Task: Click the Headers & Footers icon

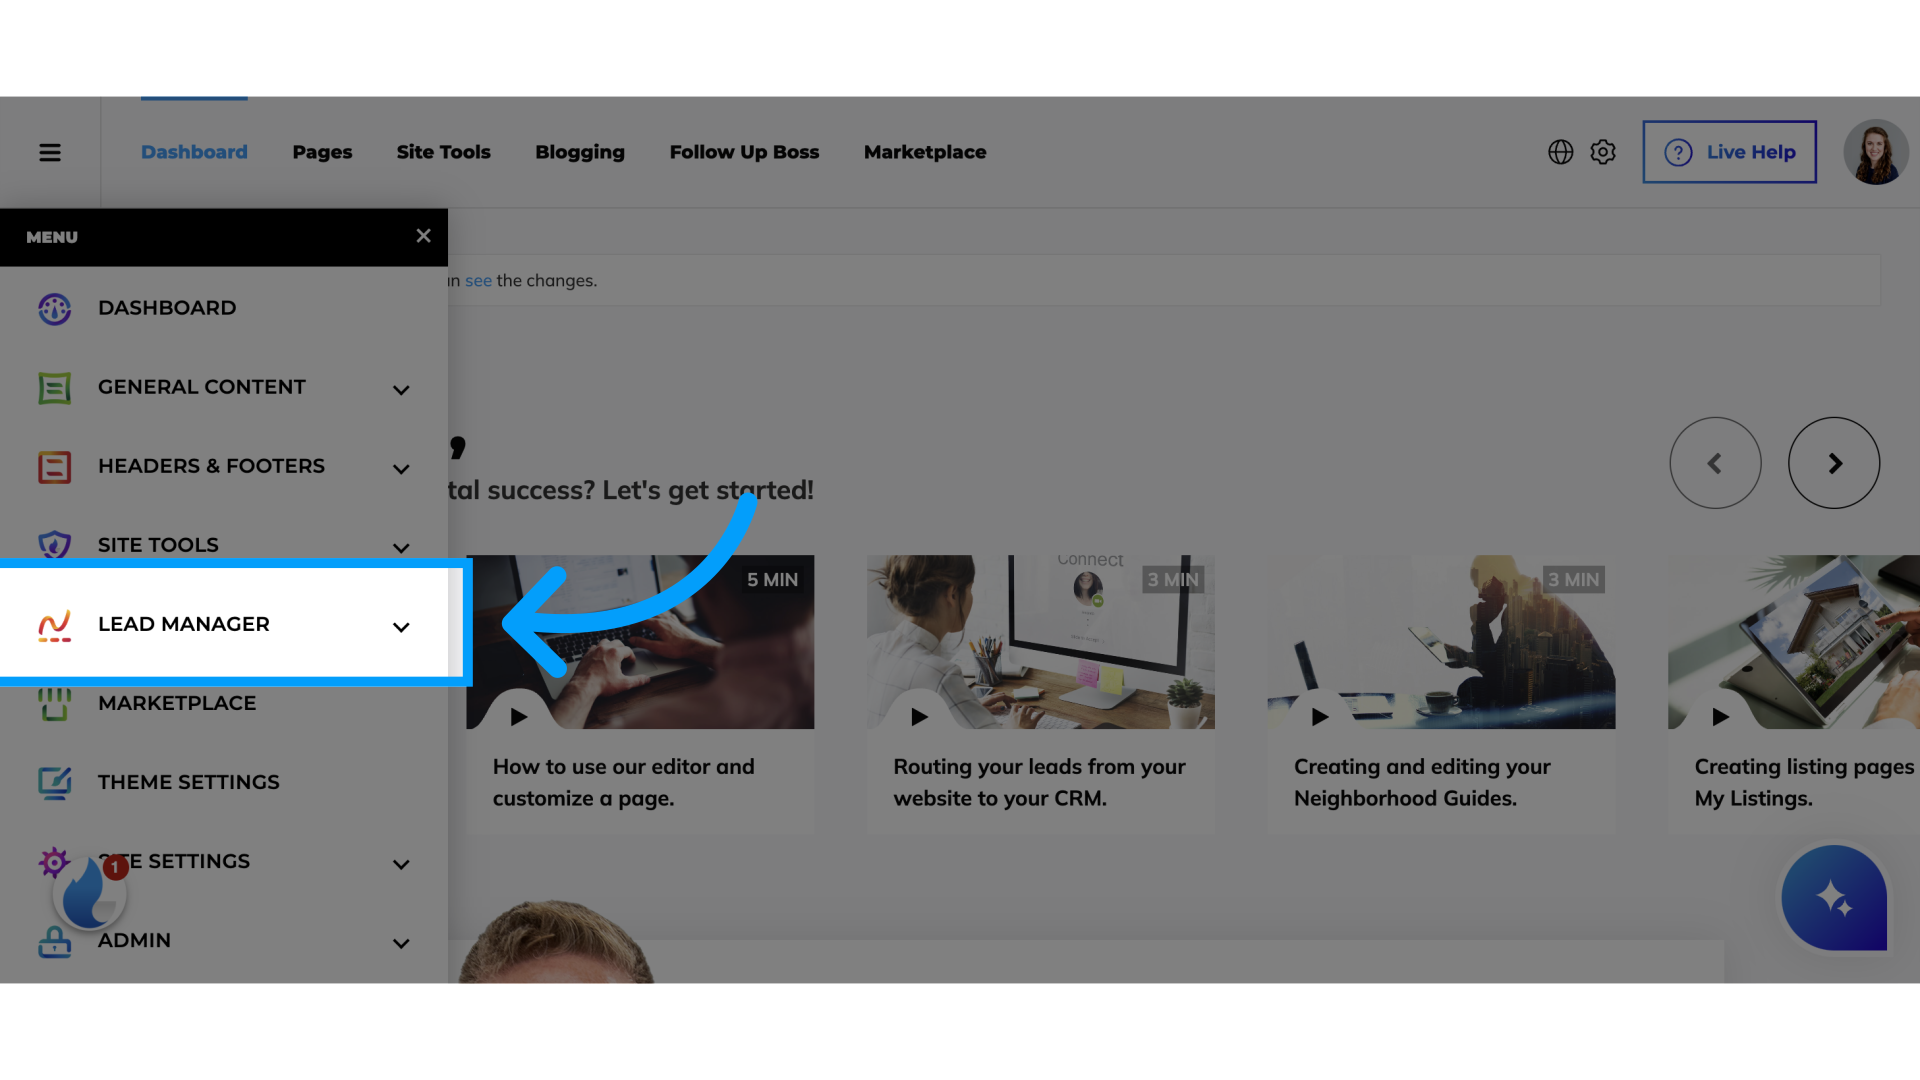Action: pos(53,467)
